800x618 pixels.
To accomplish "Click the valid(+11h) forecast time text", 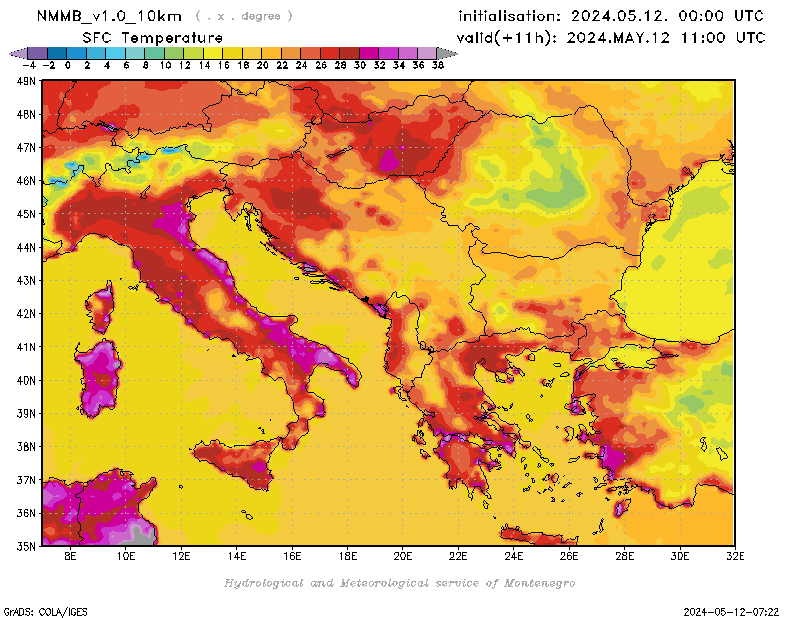I will (x=610, y=38).
